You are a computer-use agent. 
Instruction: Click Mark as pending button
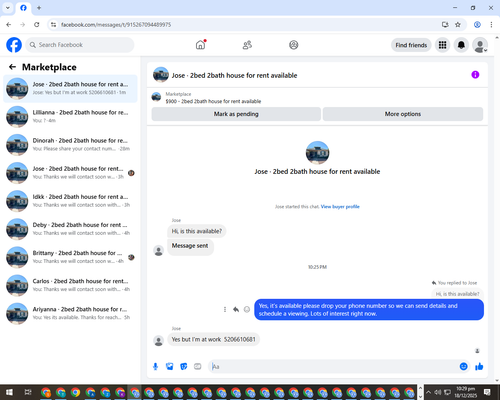[x=236, y=114]
